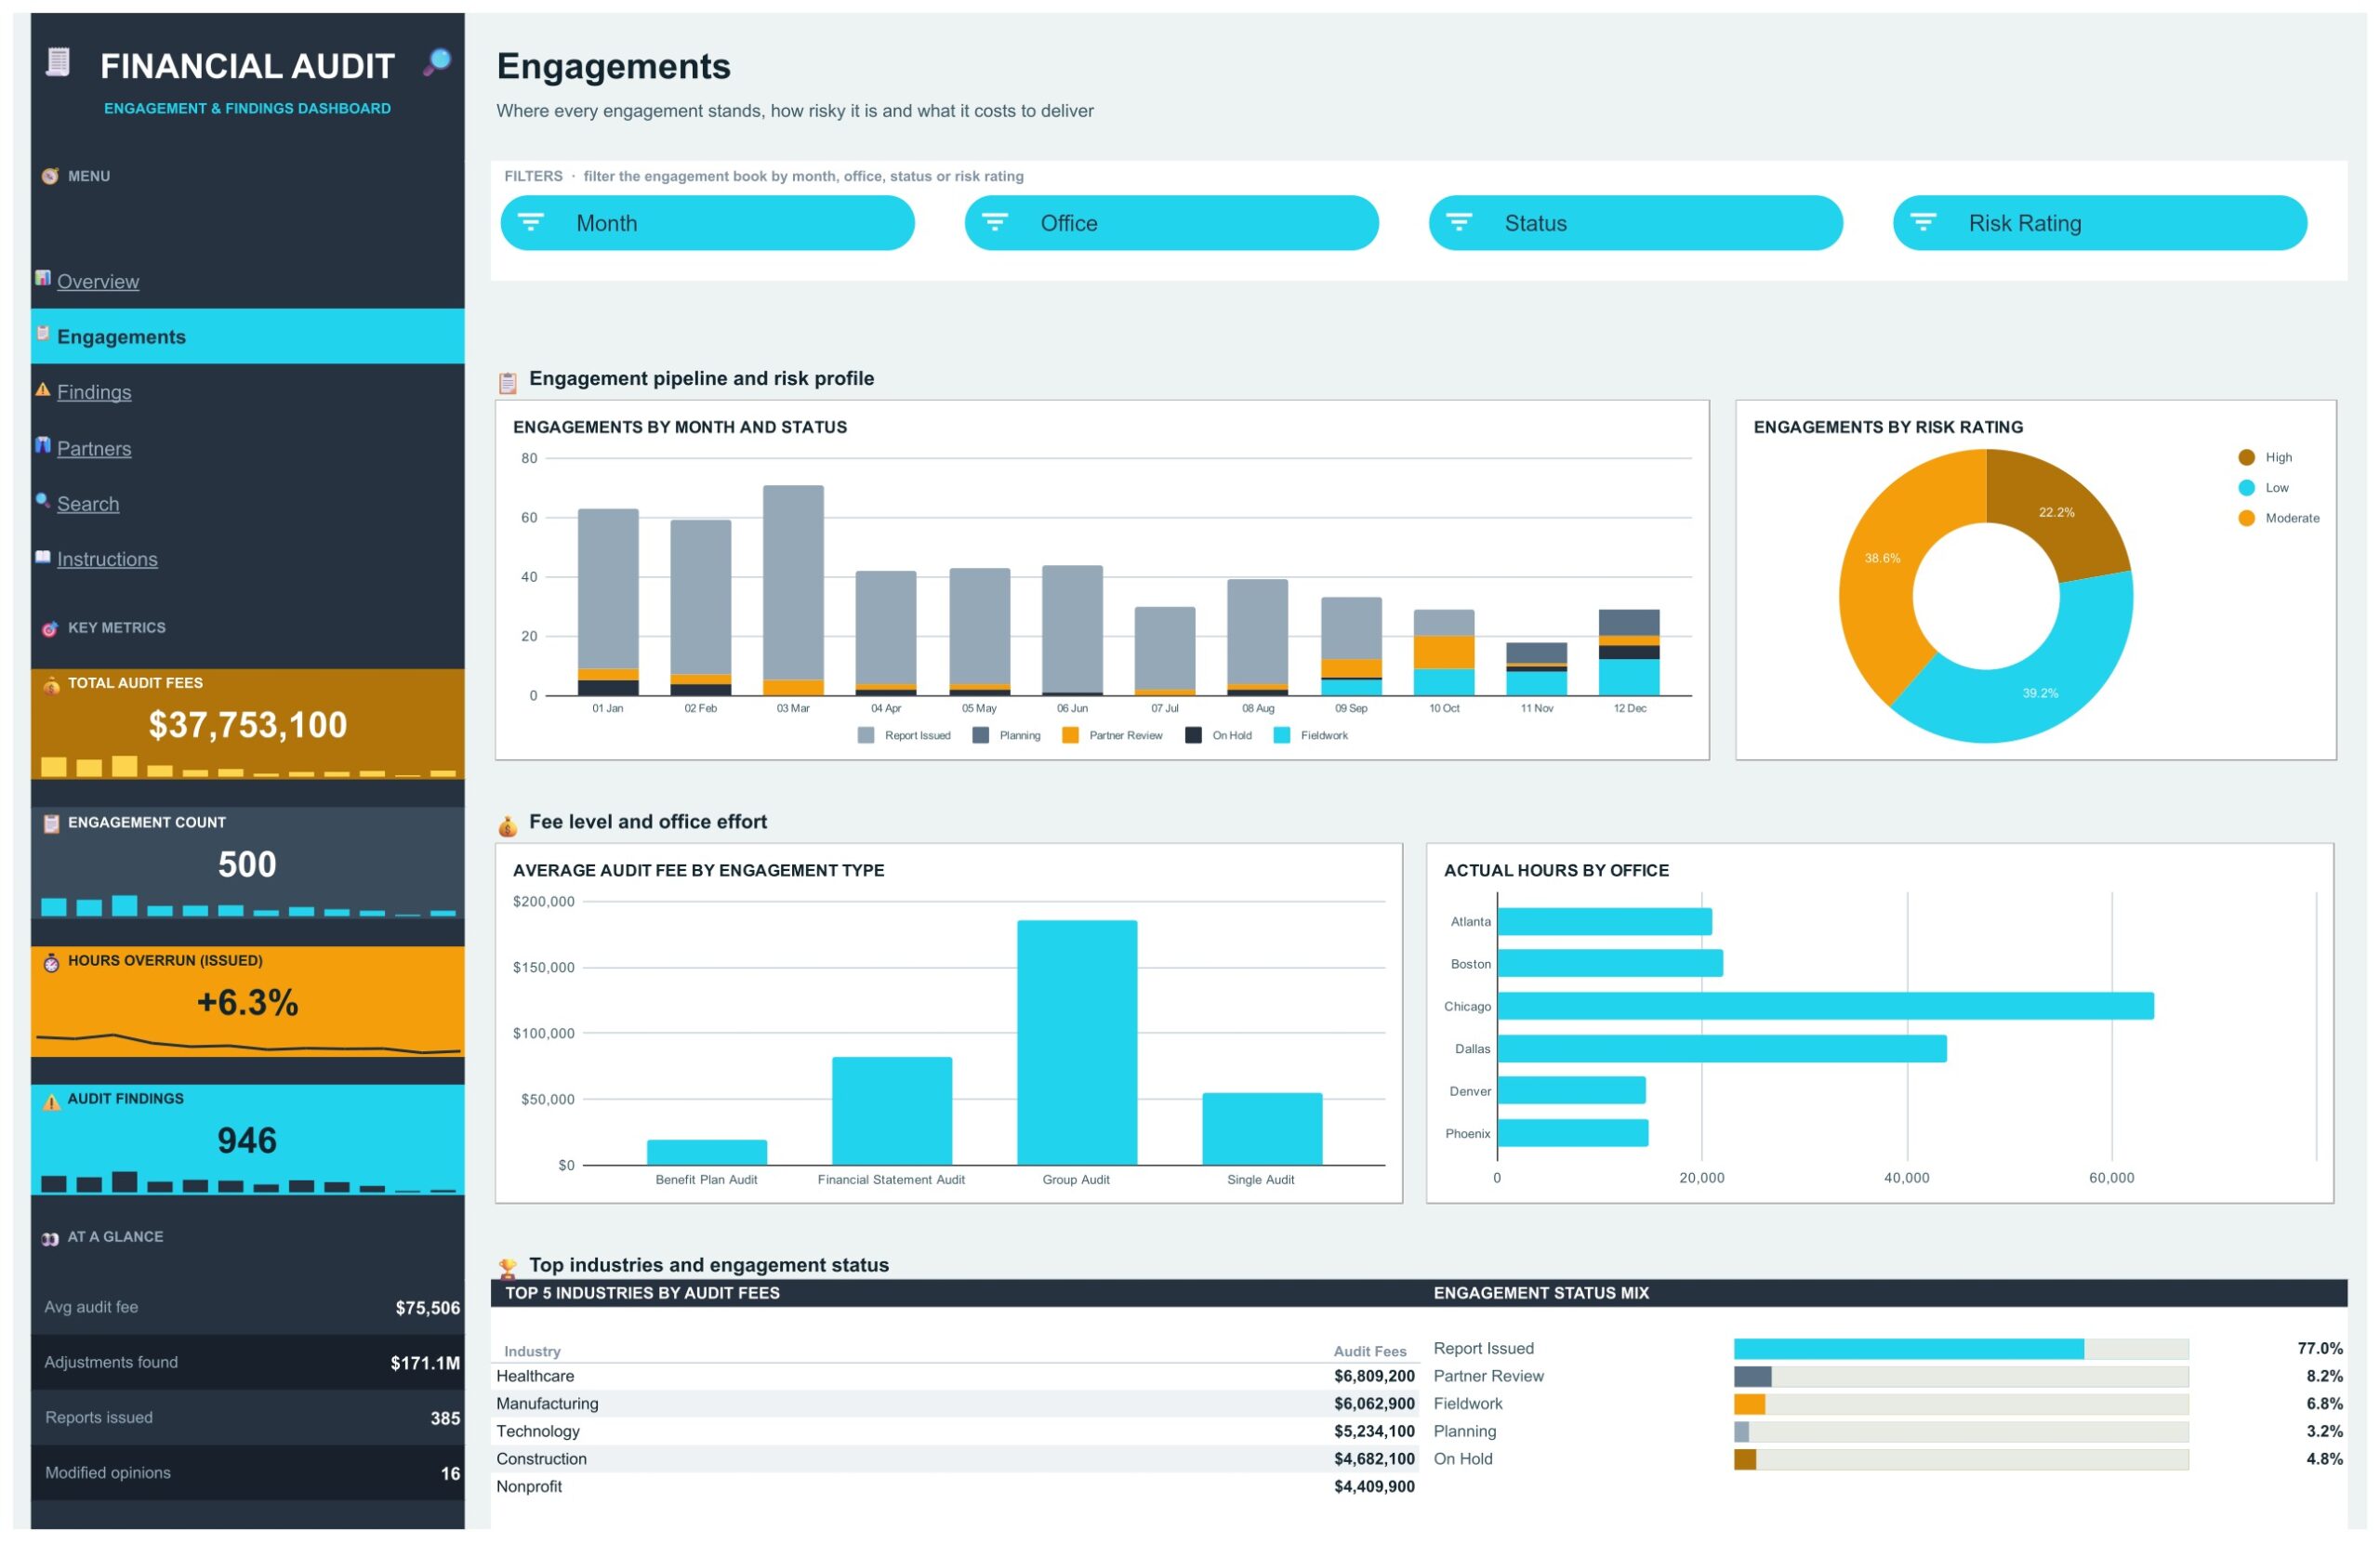
Task: Click the Modified opinions row
Action: point(247,1473)
